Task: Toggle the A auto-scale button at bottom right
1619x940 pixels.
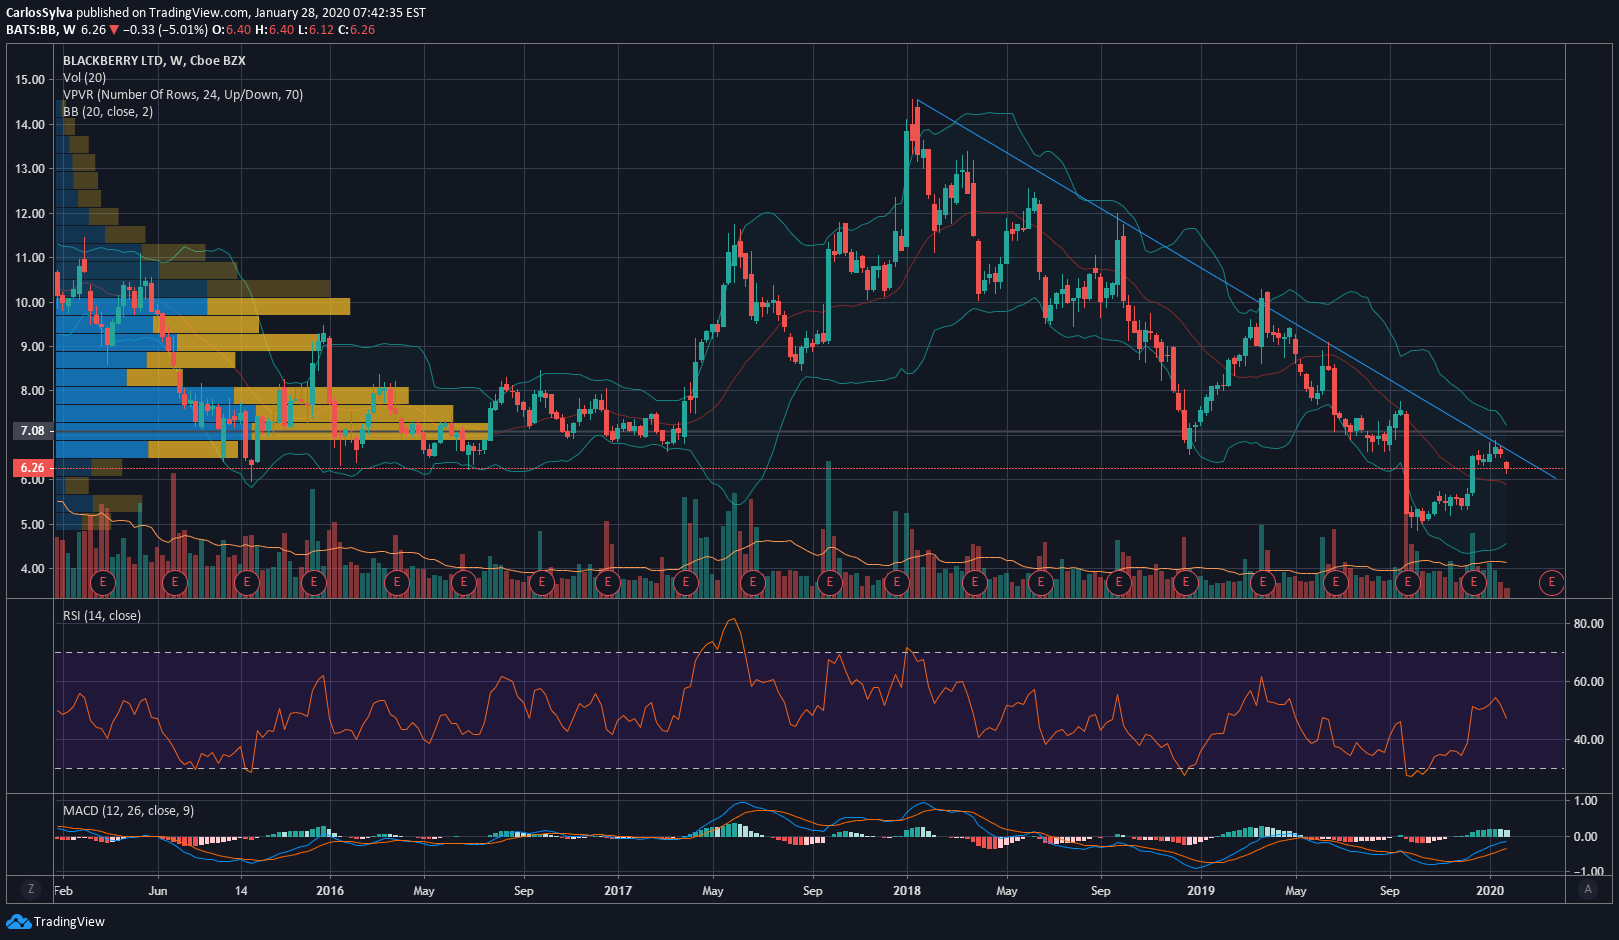Action: [x=1587, y=889]
